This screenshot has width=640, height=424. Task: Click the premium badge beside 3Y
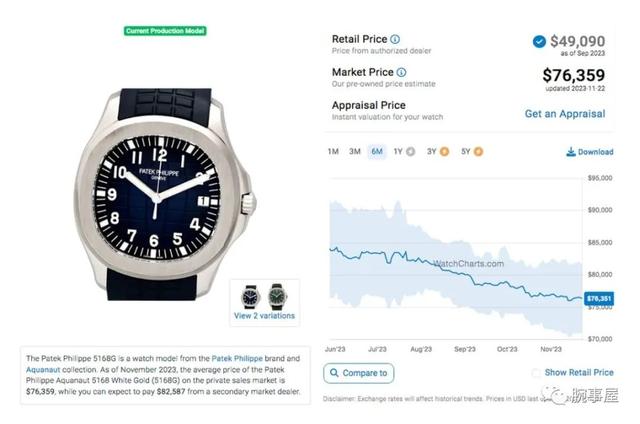coord(444,152)
